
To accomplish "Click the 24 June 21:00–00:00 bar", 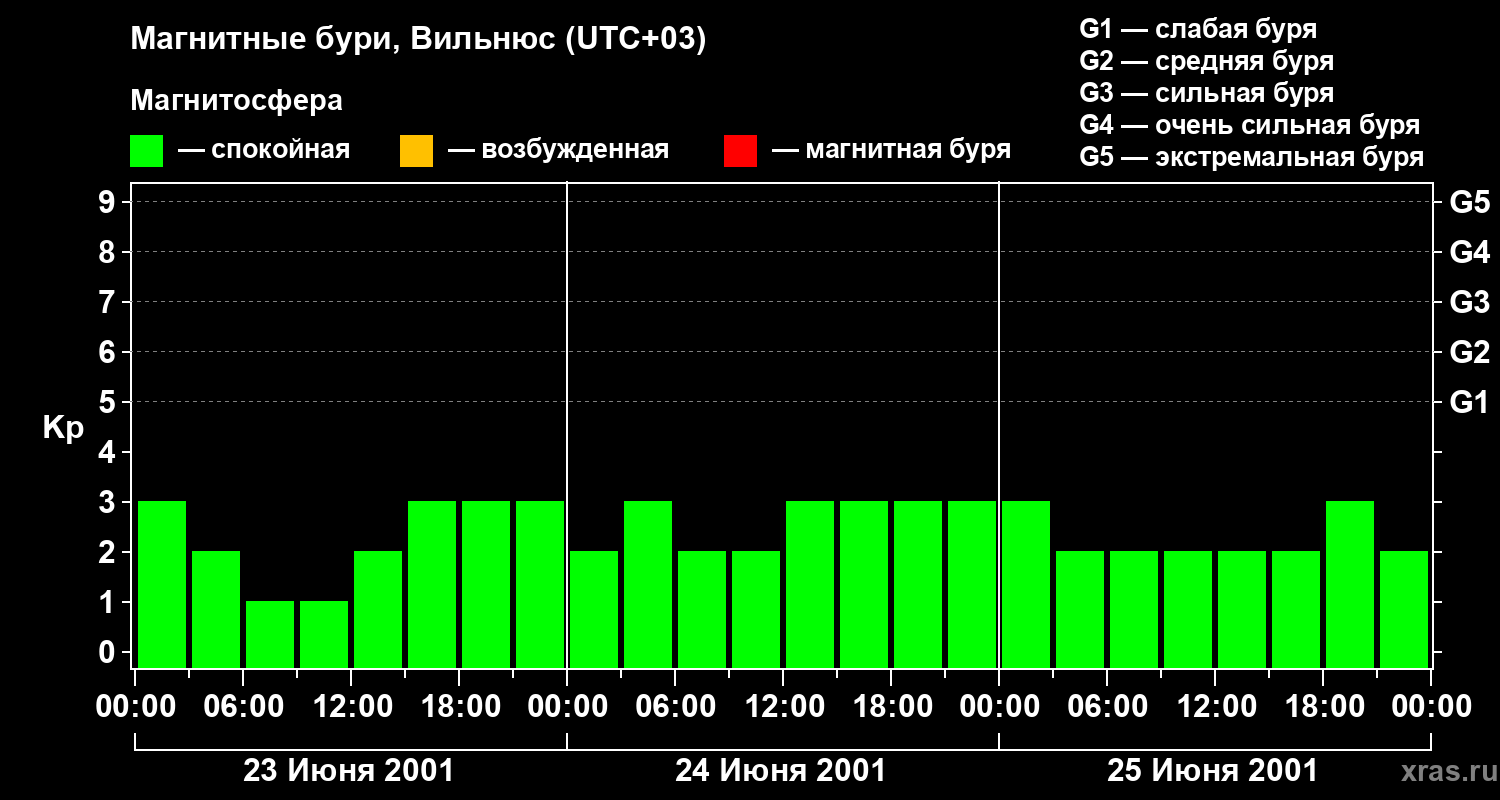I will tap(972, 584).
